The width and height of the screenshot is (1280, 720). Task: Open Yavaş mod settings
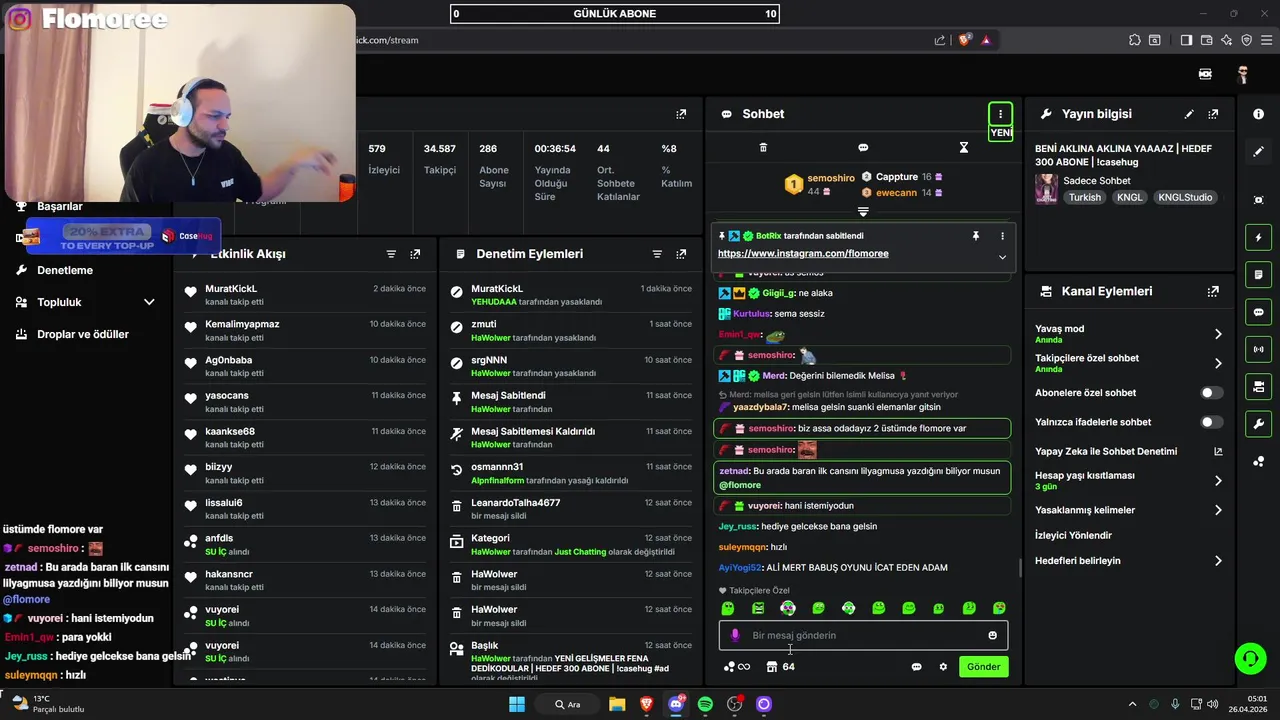tap(1129, 334)
